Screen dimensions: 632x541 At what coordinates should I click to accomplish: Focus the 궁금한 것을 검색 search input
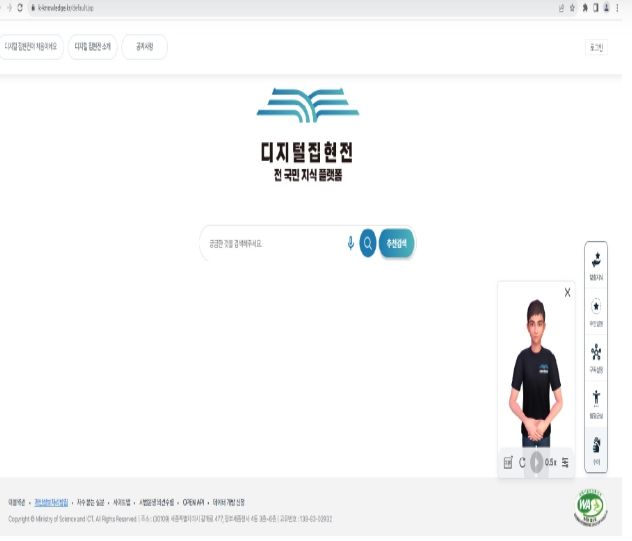pos(274,243)
